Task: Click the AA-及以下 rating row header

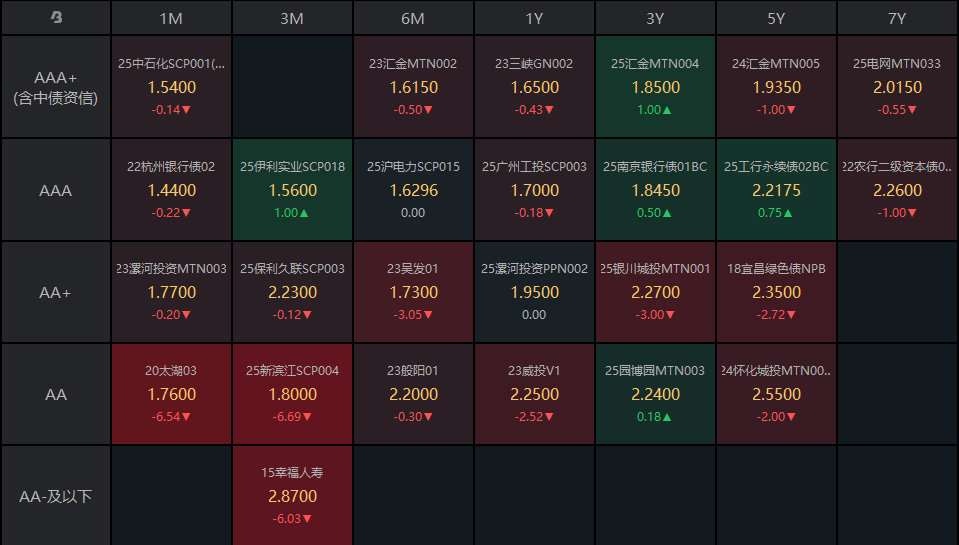Action: click(x=56, y=496)
